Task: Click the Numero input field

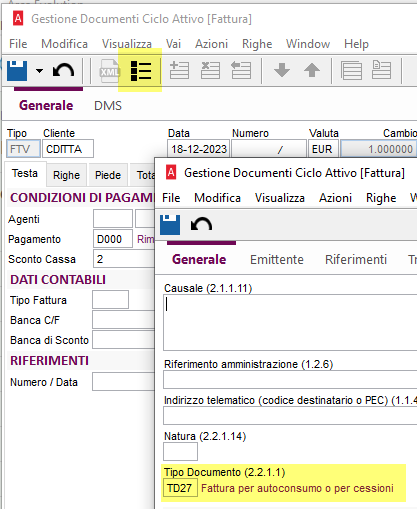Action: [x=268, y=149]
